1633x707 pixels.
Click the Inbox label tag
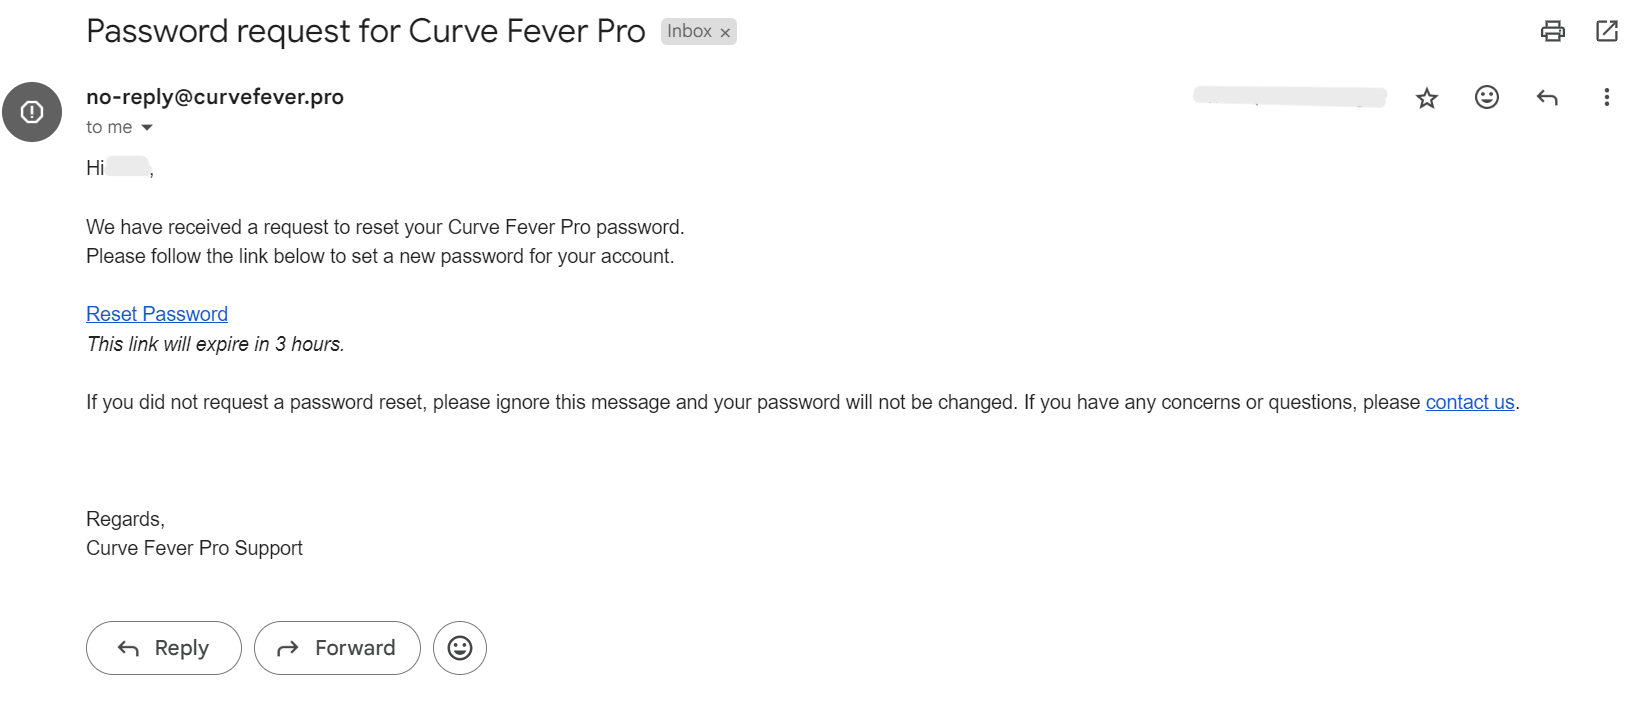(x=690, y=31)
